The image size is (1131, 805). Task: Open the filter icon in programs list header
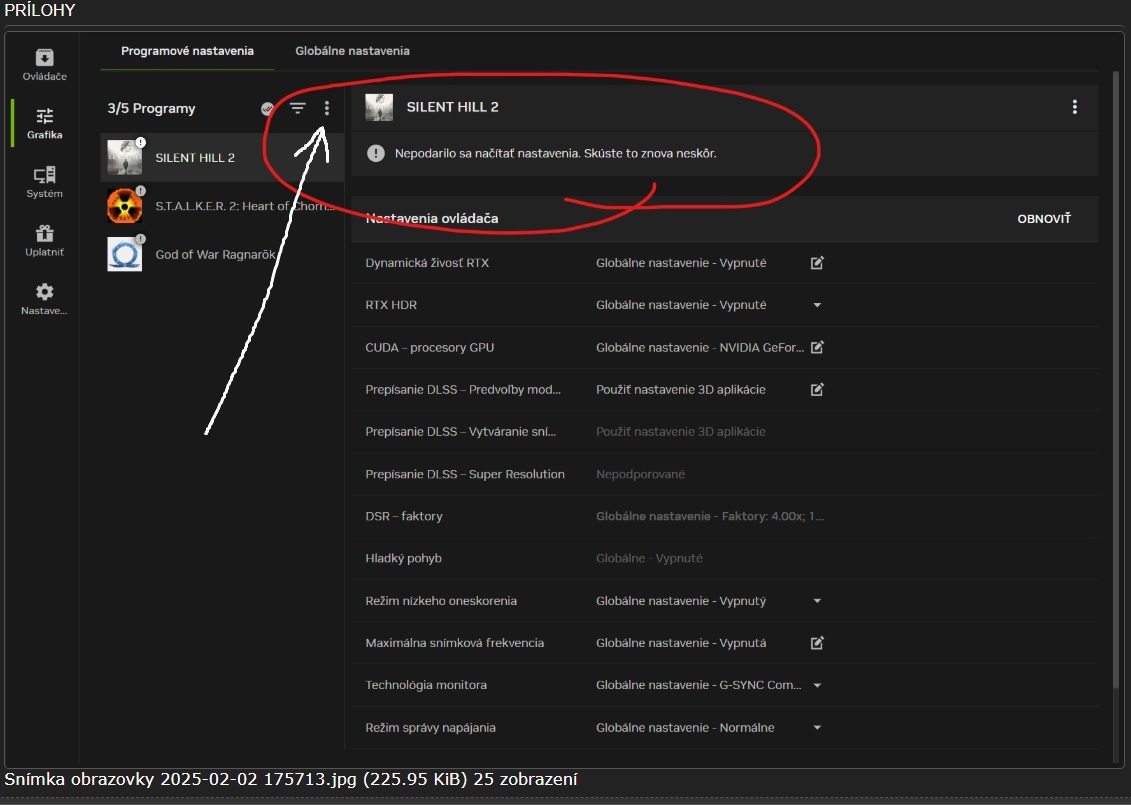point(297,108)
